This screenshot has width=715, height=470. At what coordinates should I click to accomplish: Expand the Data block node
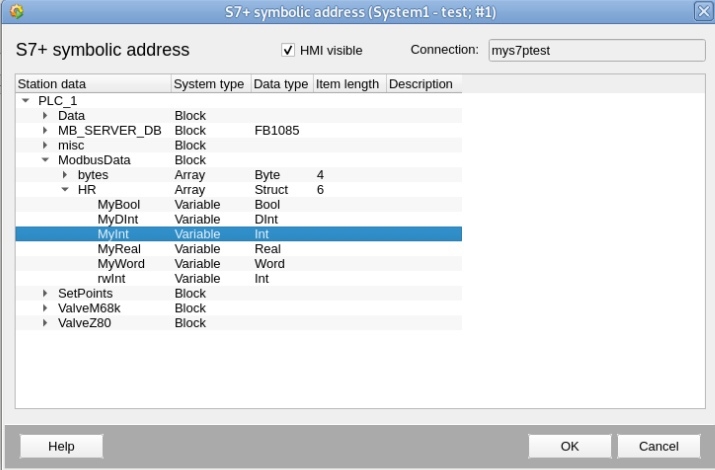tap(45, 115)
